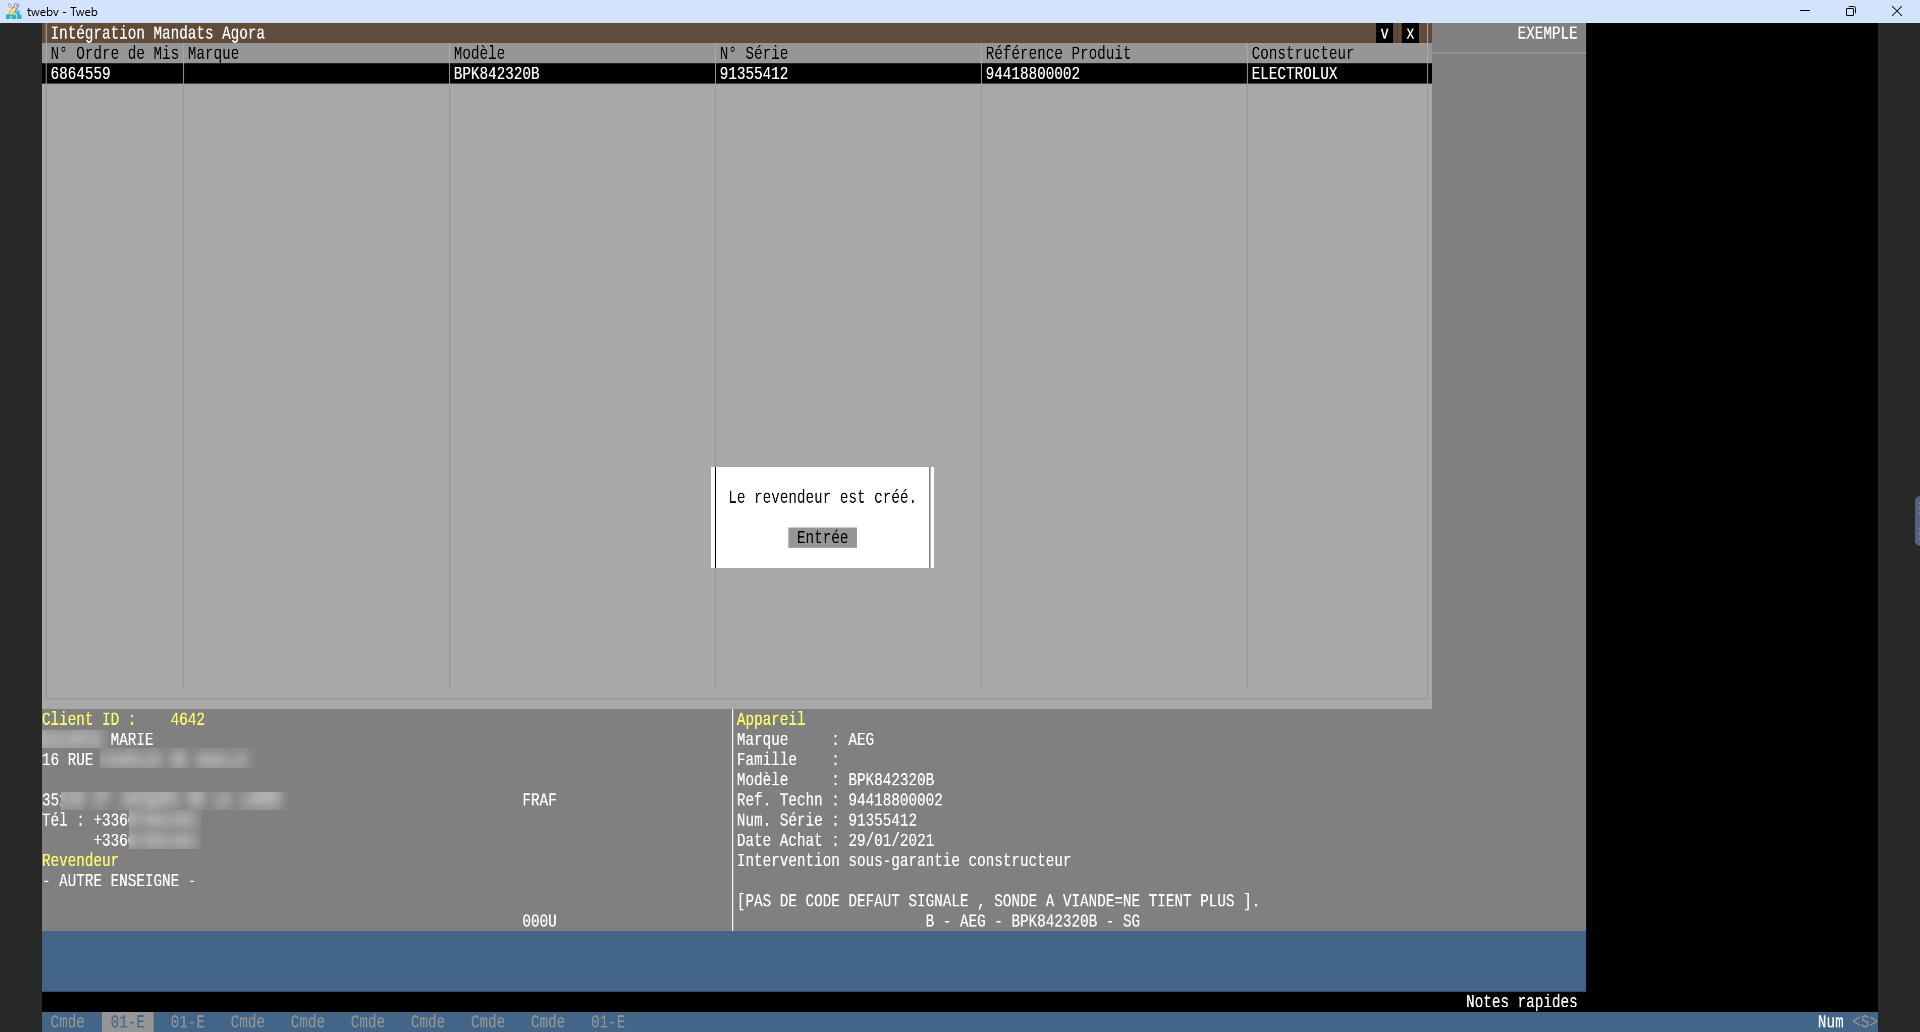Open the last 01-E tab on the right
The image size is (1920, 1032).
point(607,1021)
